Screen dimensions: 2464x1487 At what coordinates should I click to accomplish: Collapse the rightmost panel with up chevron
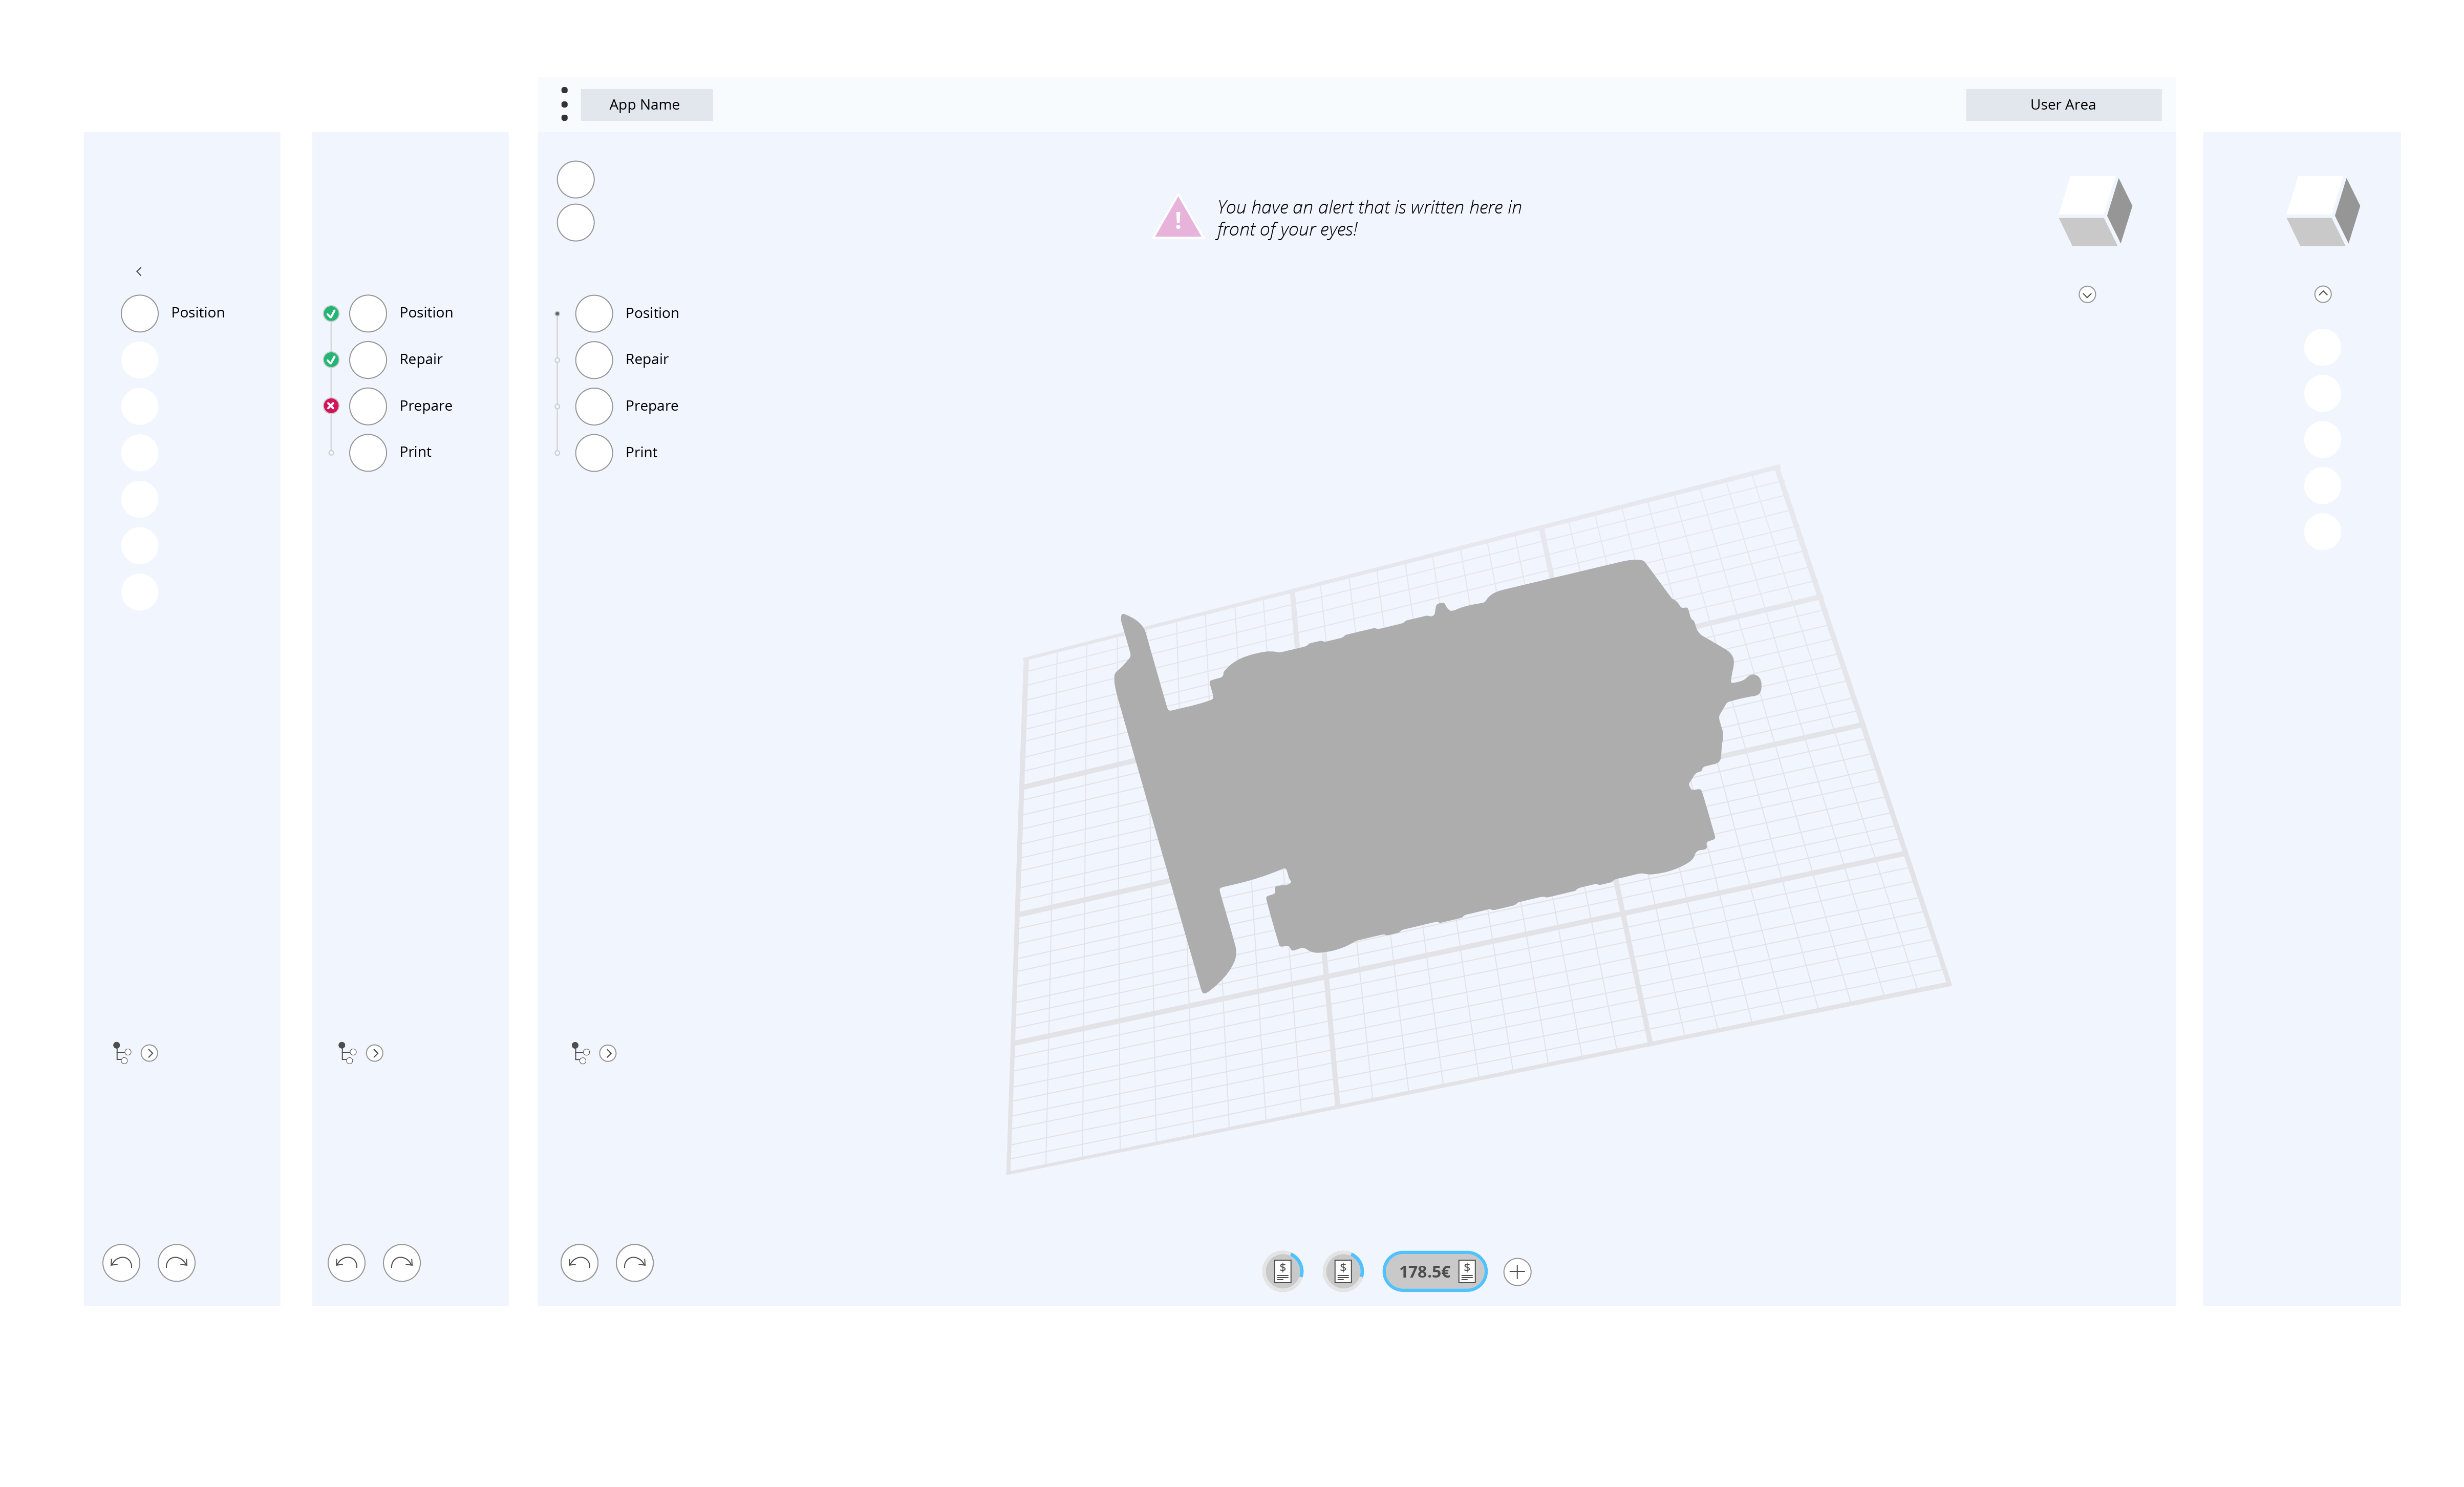click(2323, 293)
